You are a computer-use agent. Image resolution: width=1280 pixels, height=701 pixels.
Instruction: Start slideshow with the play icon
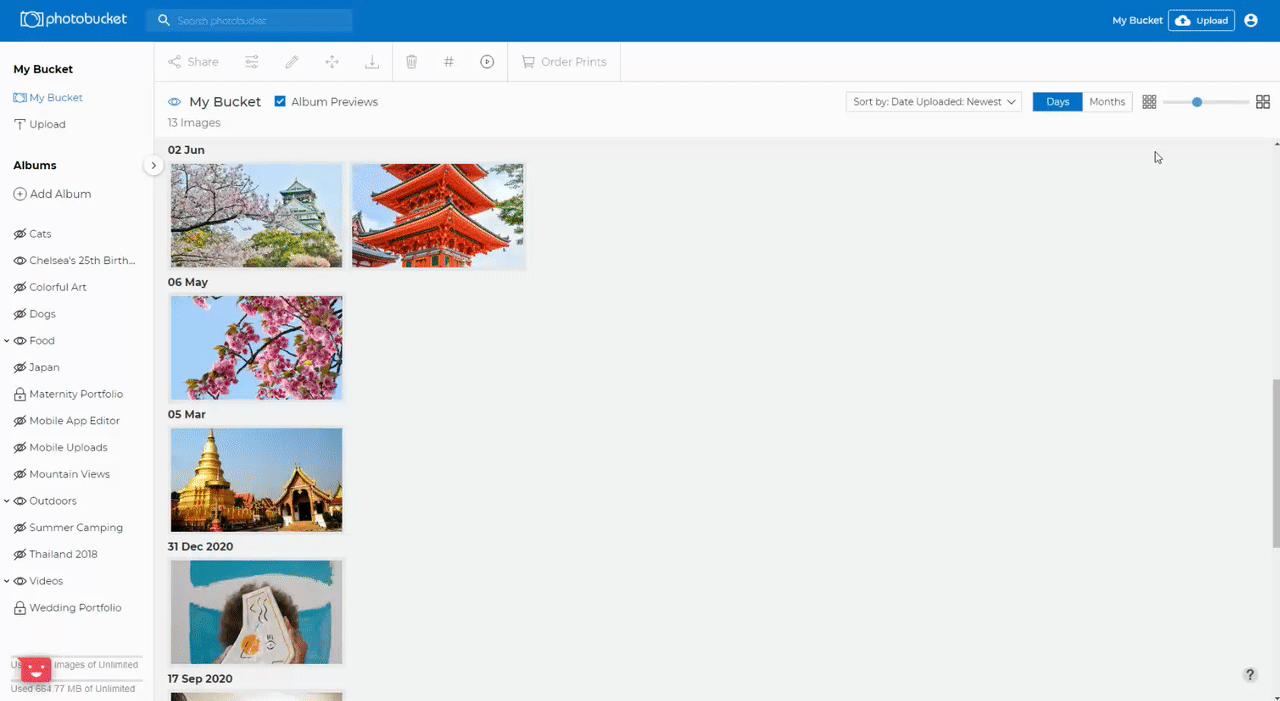487,62
